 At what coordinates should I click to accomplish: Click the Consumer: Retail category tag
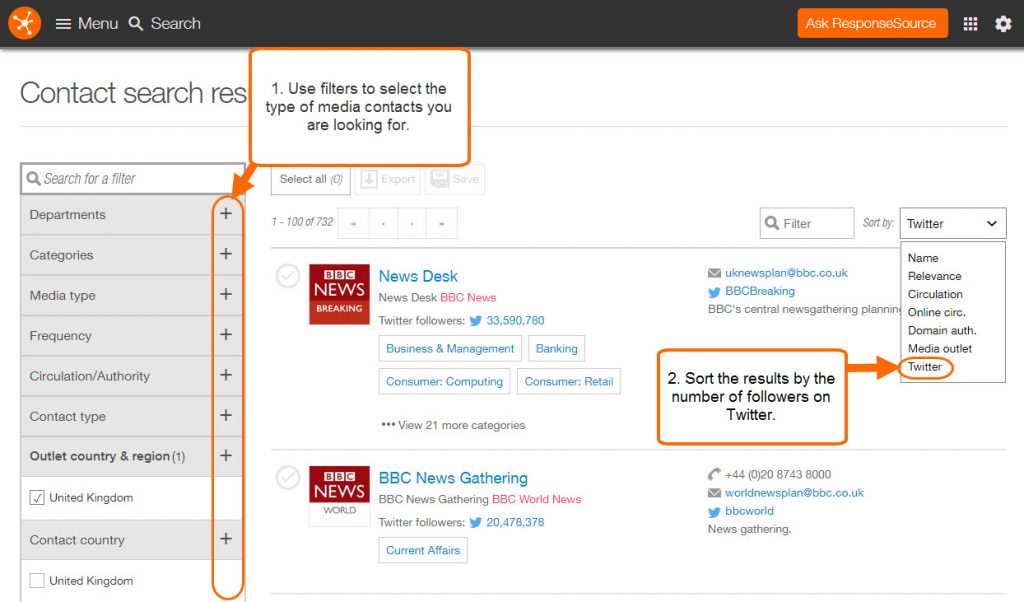tap(569, 381)
